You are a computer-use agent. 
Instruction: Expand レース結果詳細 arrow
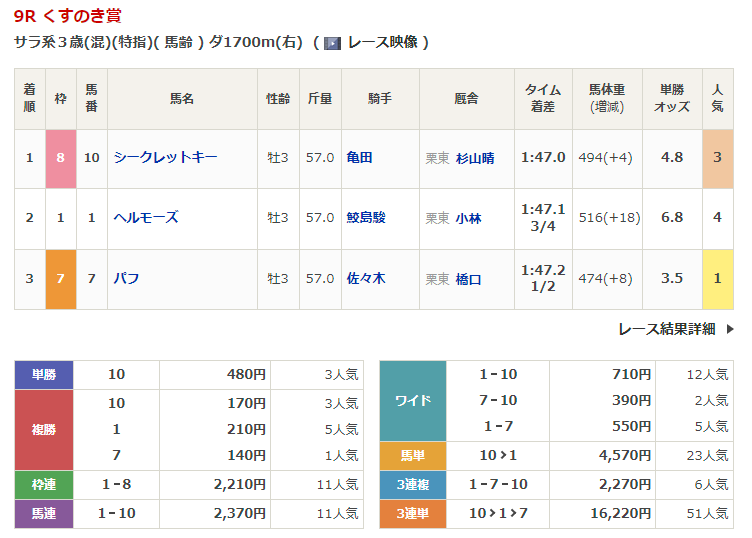(729, 329)
